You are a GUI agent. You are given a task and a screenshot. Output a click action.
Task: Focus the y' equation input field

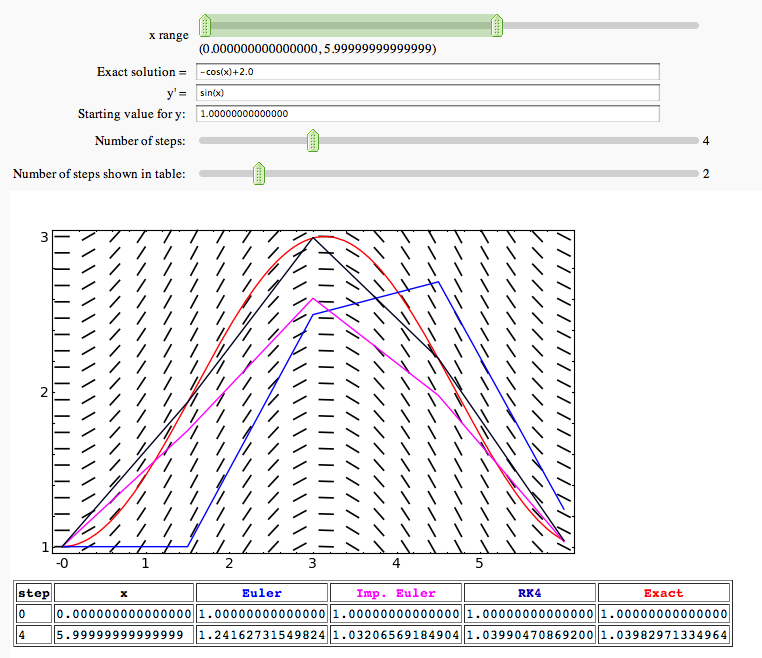tap(428, 93)
